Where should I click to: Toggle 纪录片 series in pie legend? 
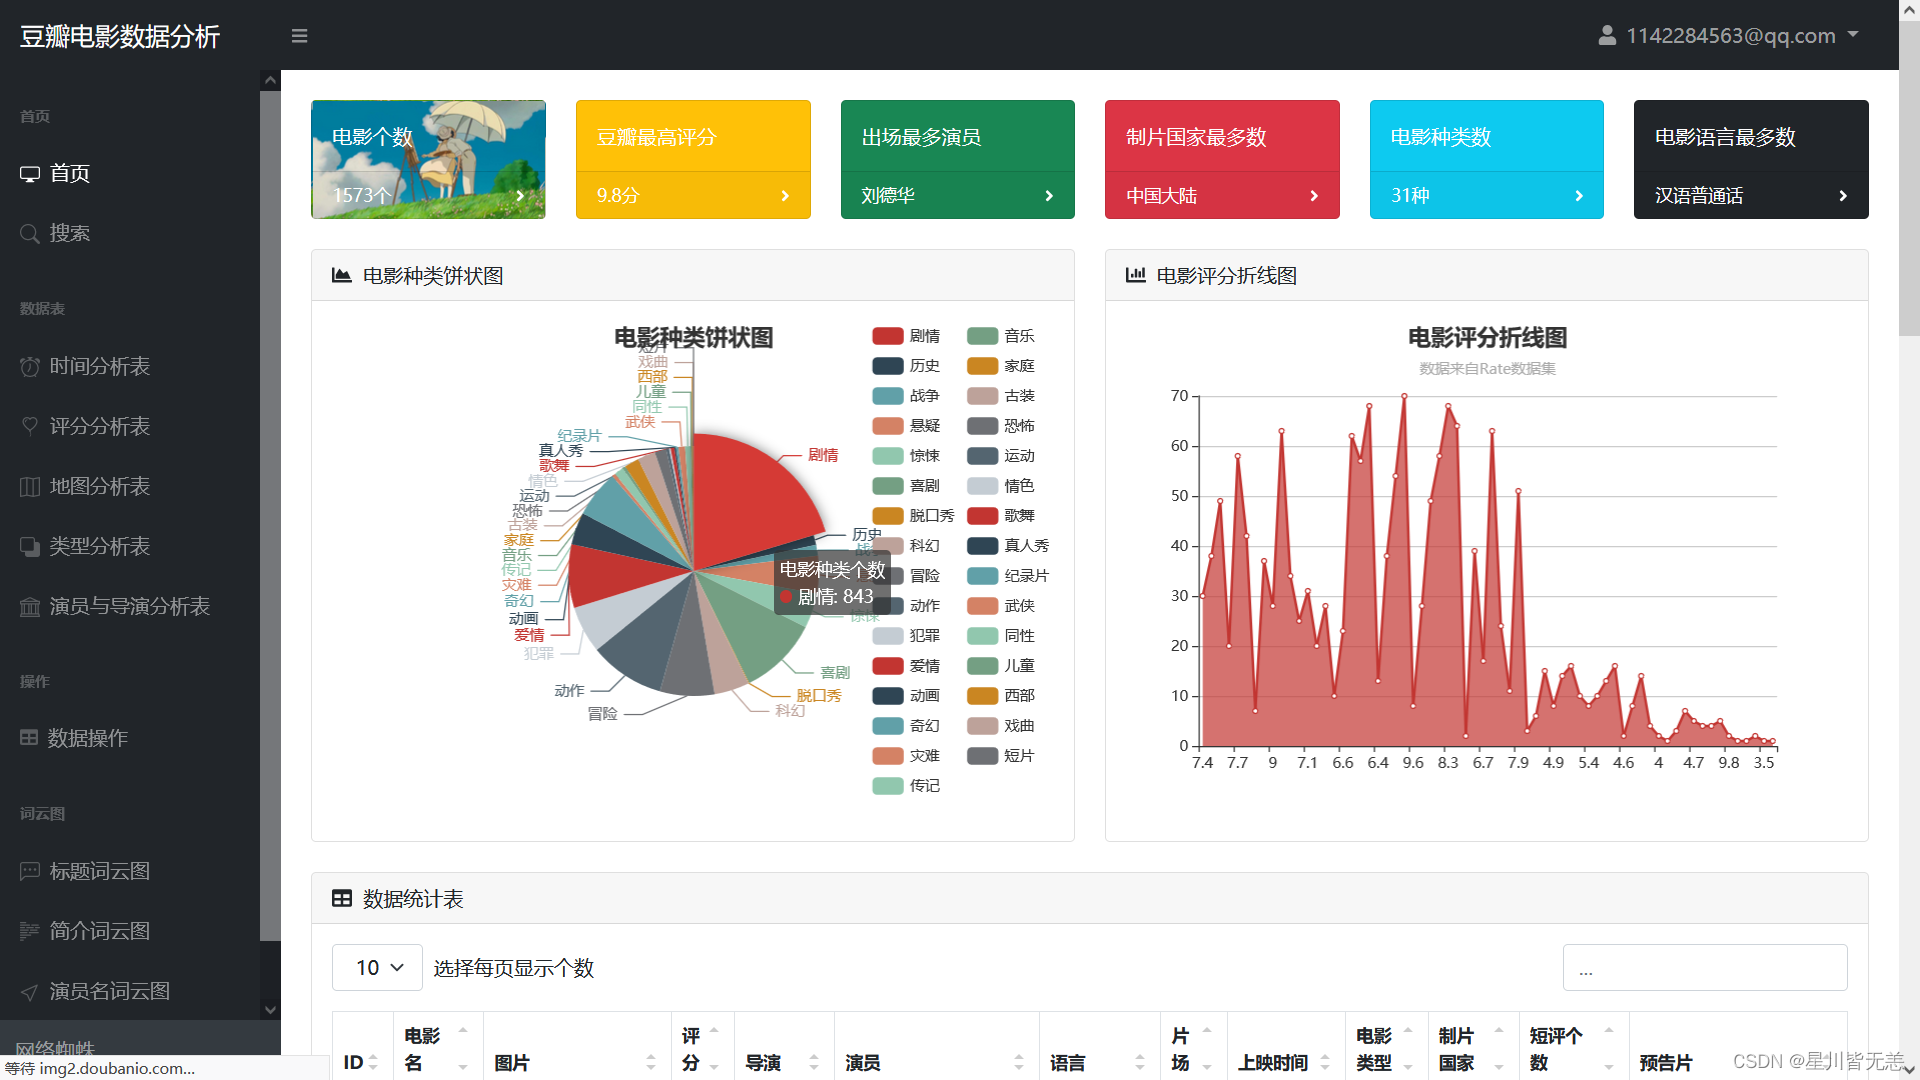pyautogui.click(x=1008, y=576)
